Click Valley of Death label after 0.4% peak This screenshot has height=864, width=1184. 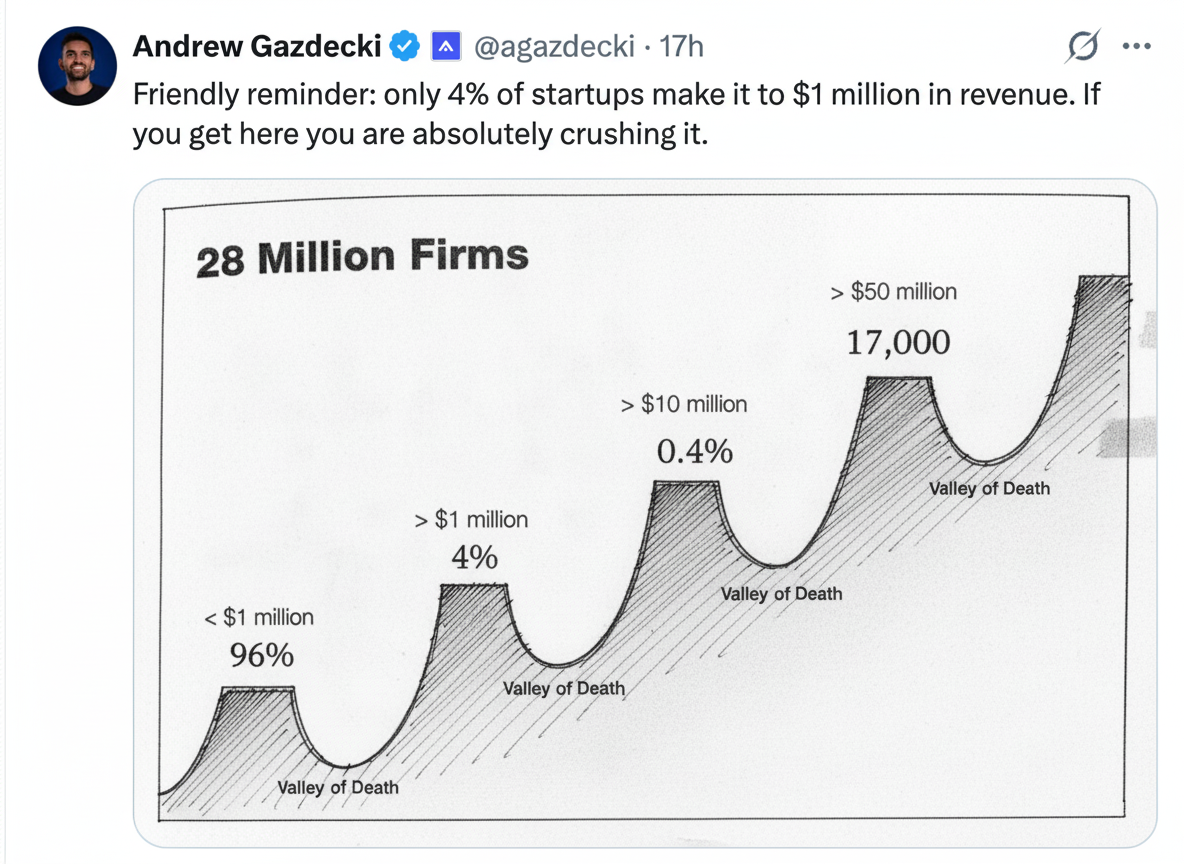781,594
